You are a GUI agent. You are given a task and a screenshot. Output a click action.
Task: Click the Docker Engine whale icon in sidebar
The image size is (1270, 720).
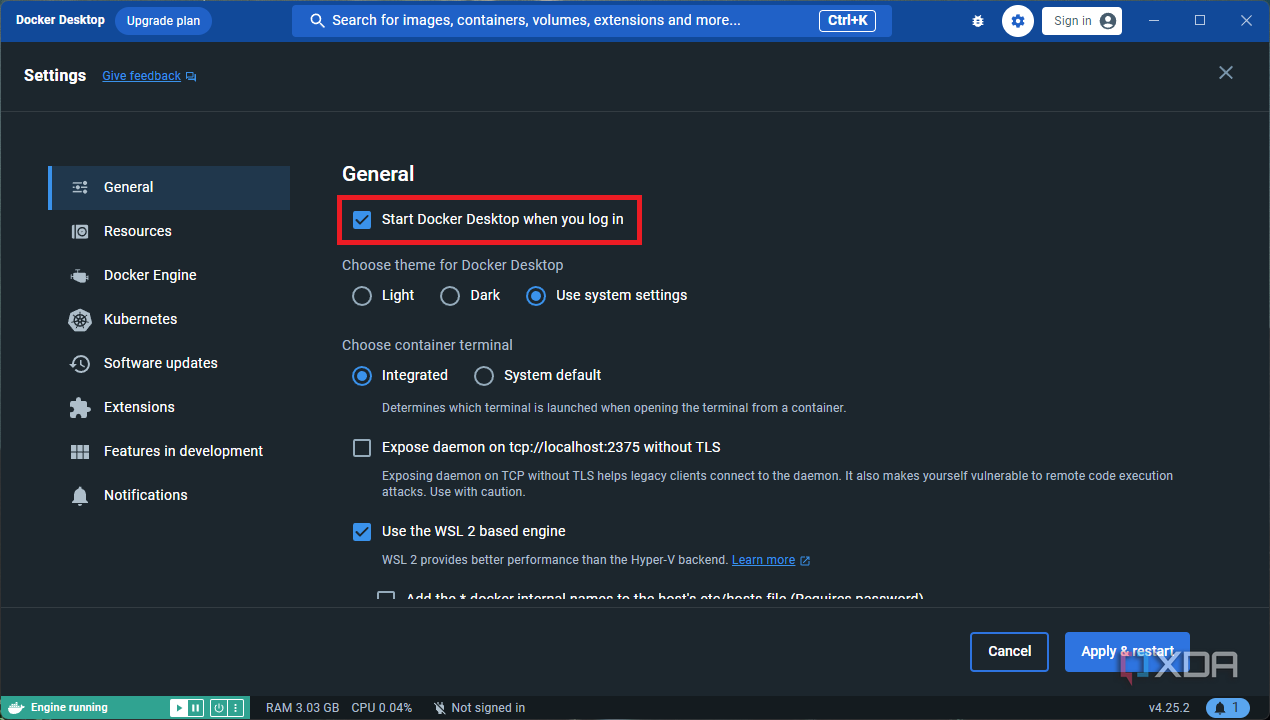tap(80, 276)
